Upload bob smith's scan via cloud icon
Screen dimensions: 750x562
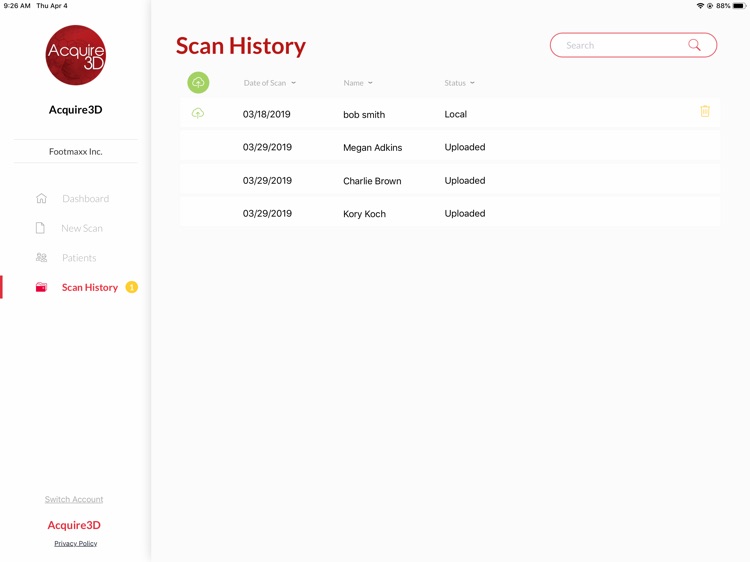coord(198,113)
